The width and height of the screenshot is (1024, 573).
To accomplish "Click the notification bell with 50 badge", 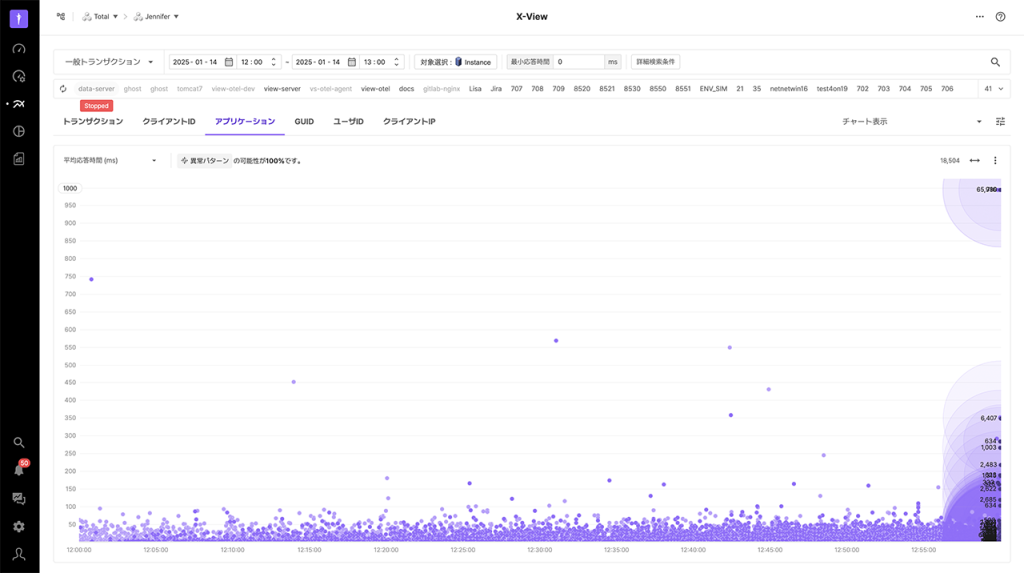I will [x=18, y=469].
